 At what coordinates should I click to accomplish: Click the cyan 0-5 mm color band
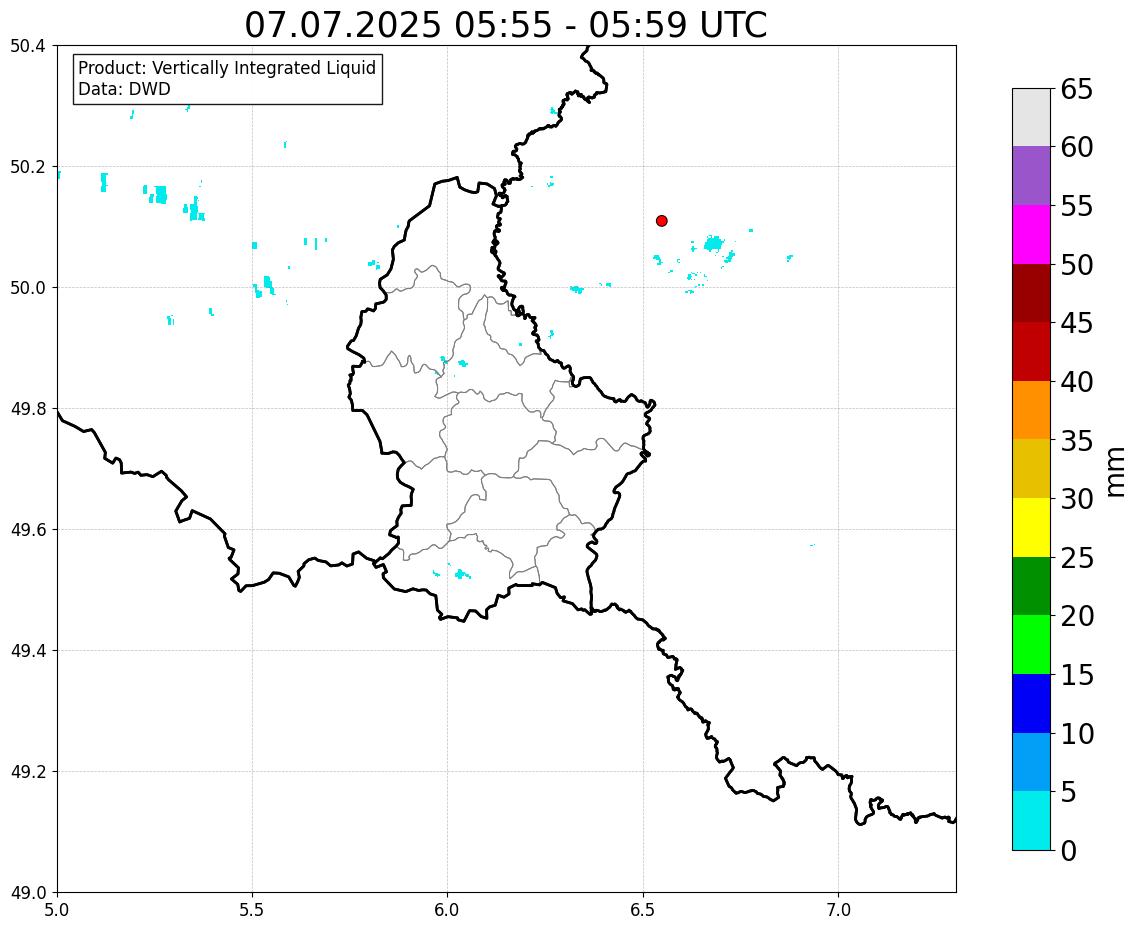point(1031,820)
